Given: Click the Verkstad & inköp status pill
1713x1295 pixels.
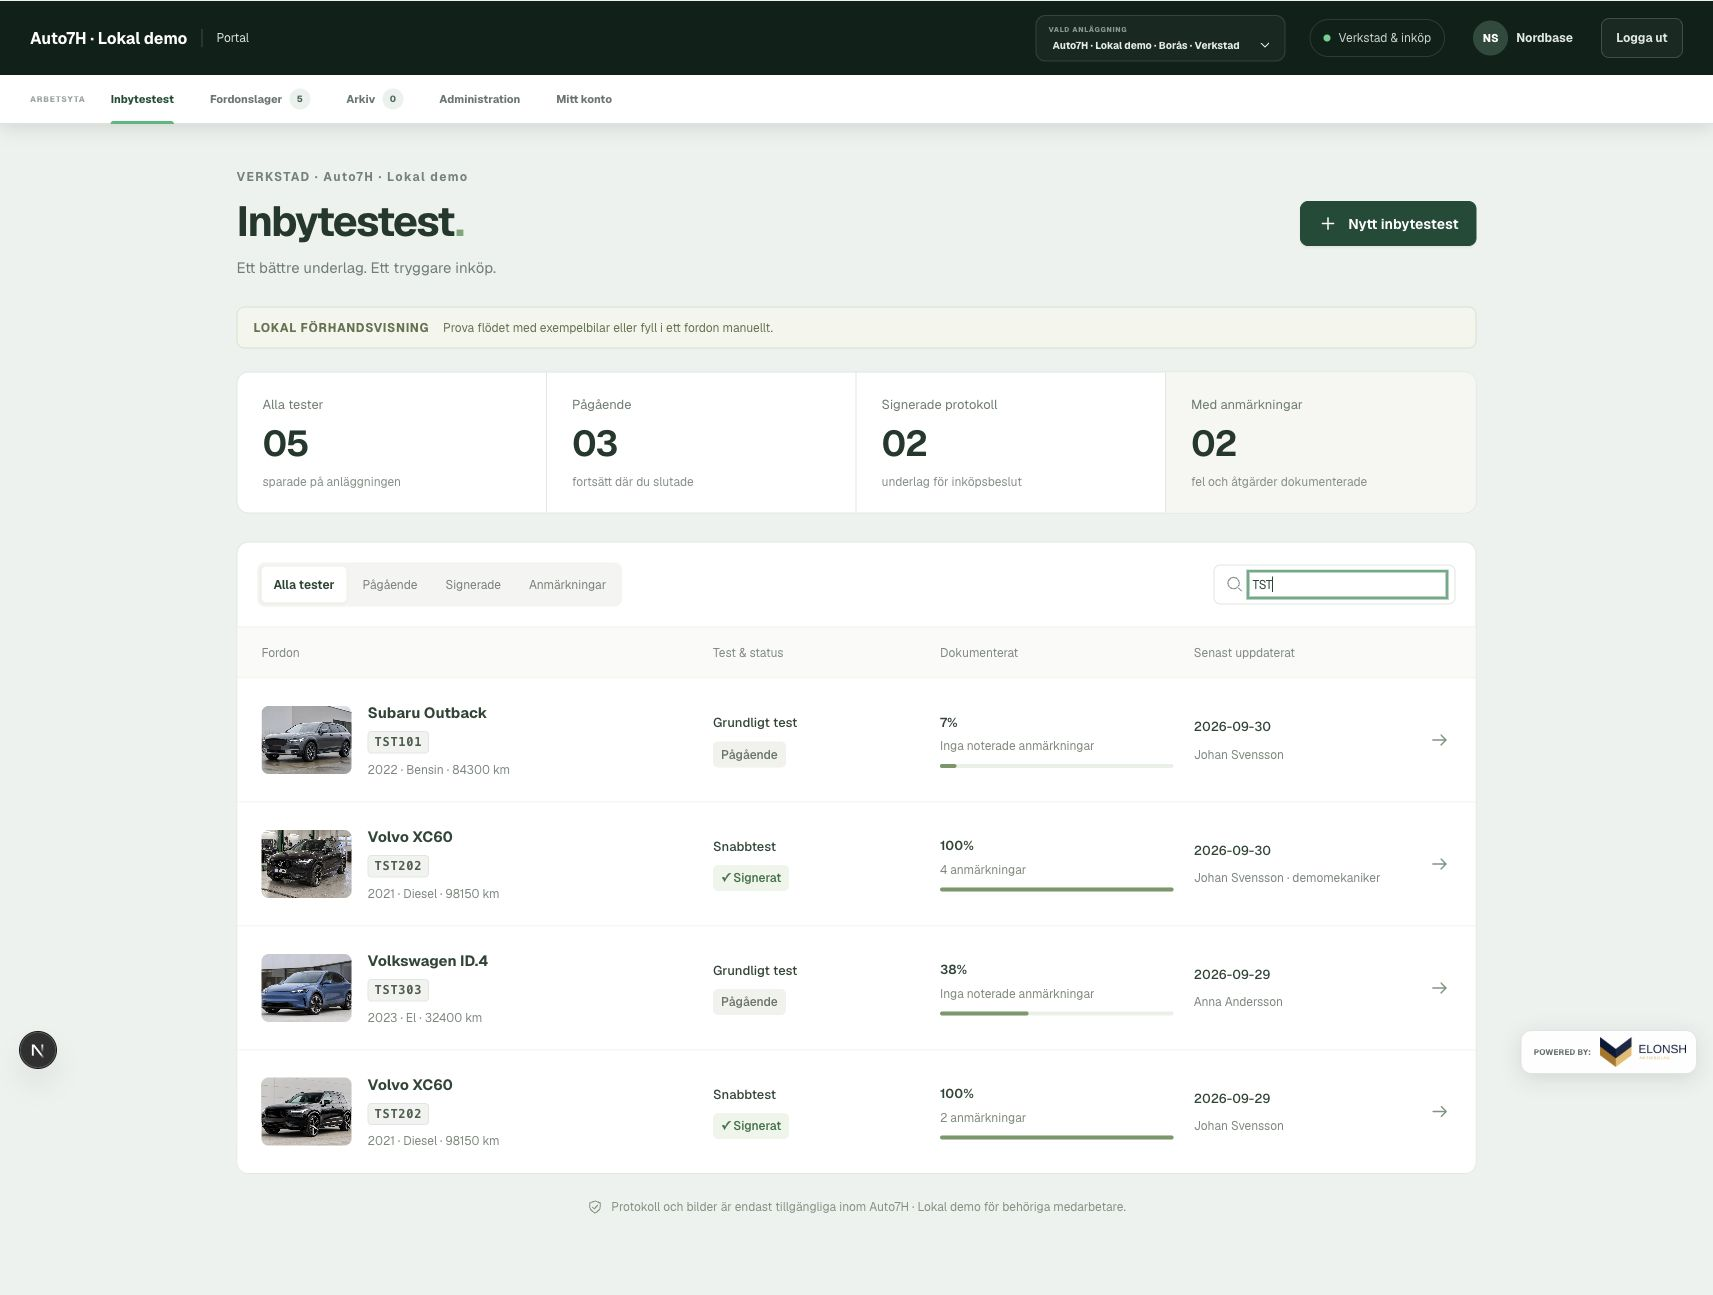Looking at the screenshot, I should (x=1377, y=38).
